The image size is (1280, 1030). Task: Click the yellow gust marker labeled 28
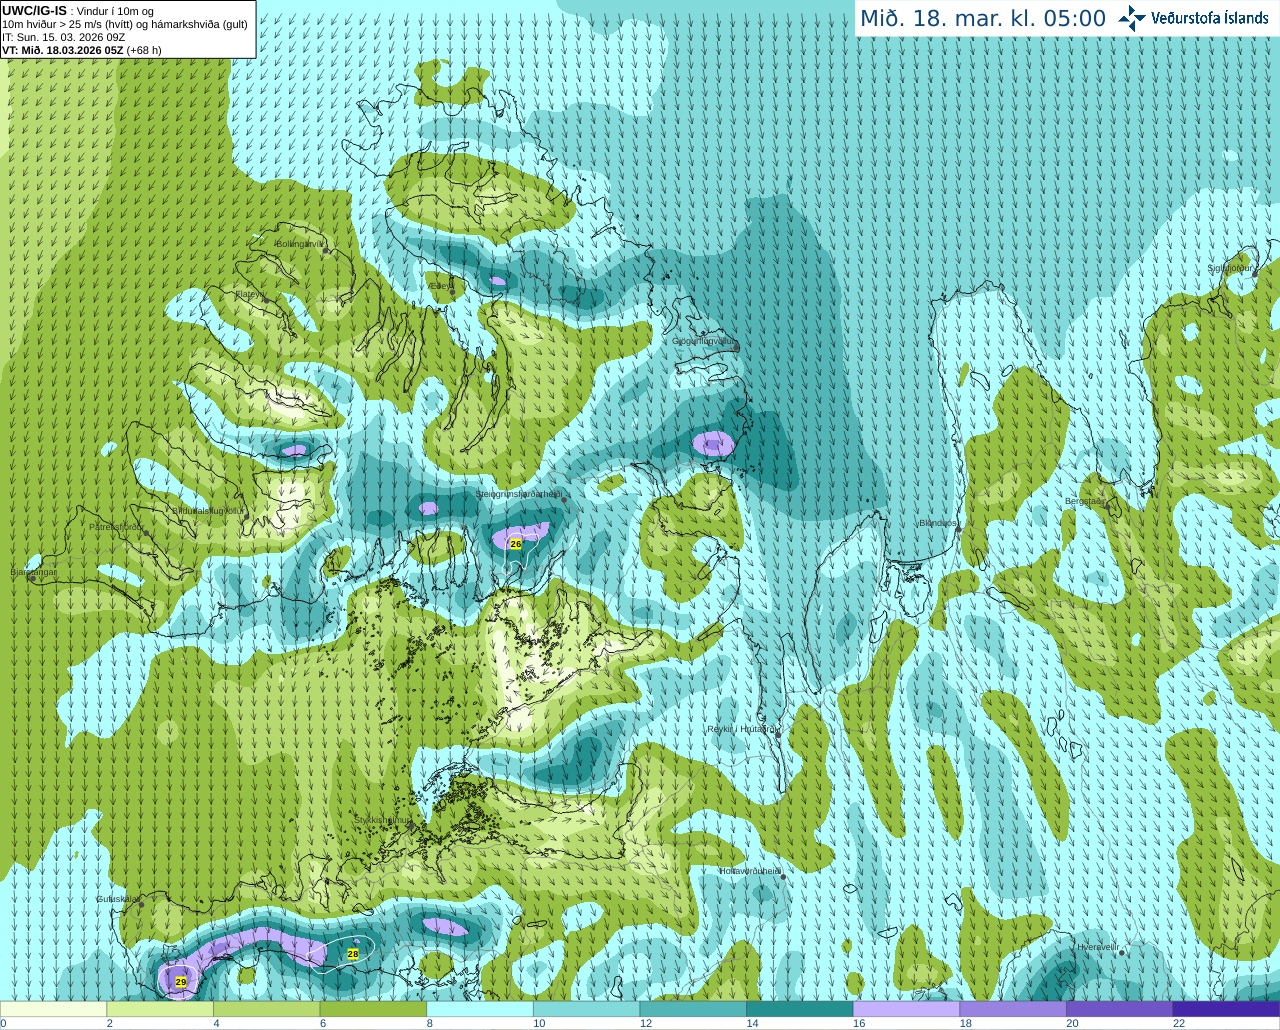[x=353, y=954]
